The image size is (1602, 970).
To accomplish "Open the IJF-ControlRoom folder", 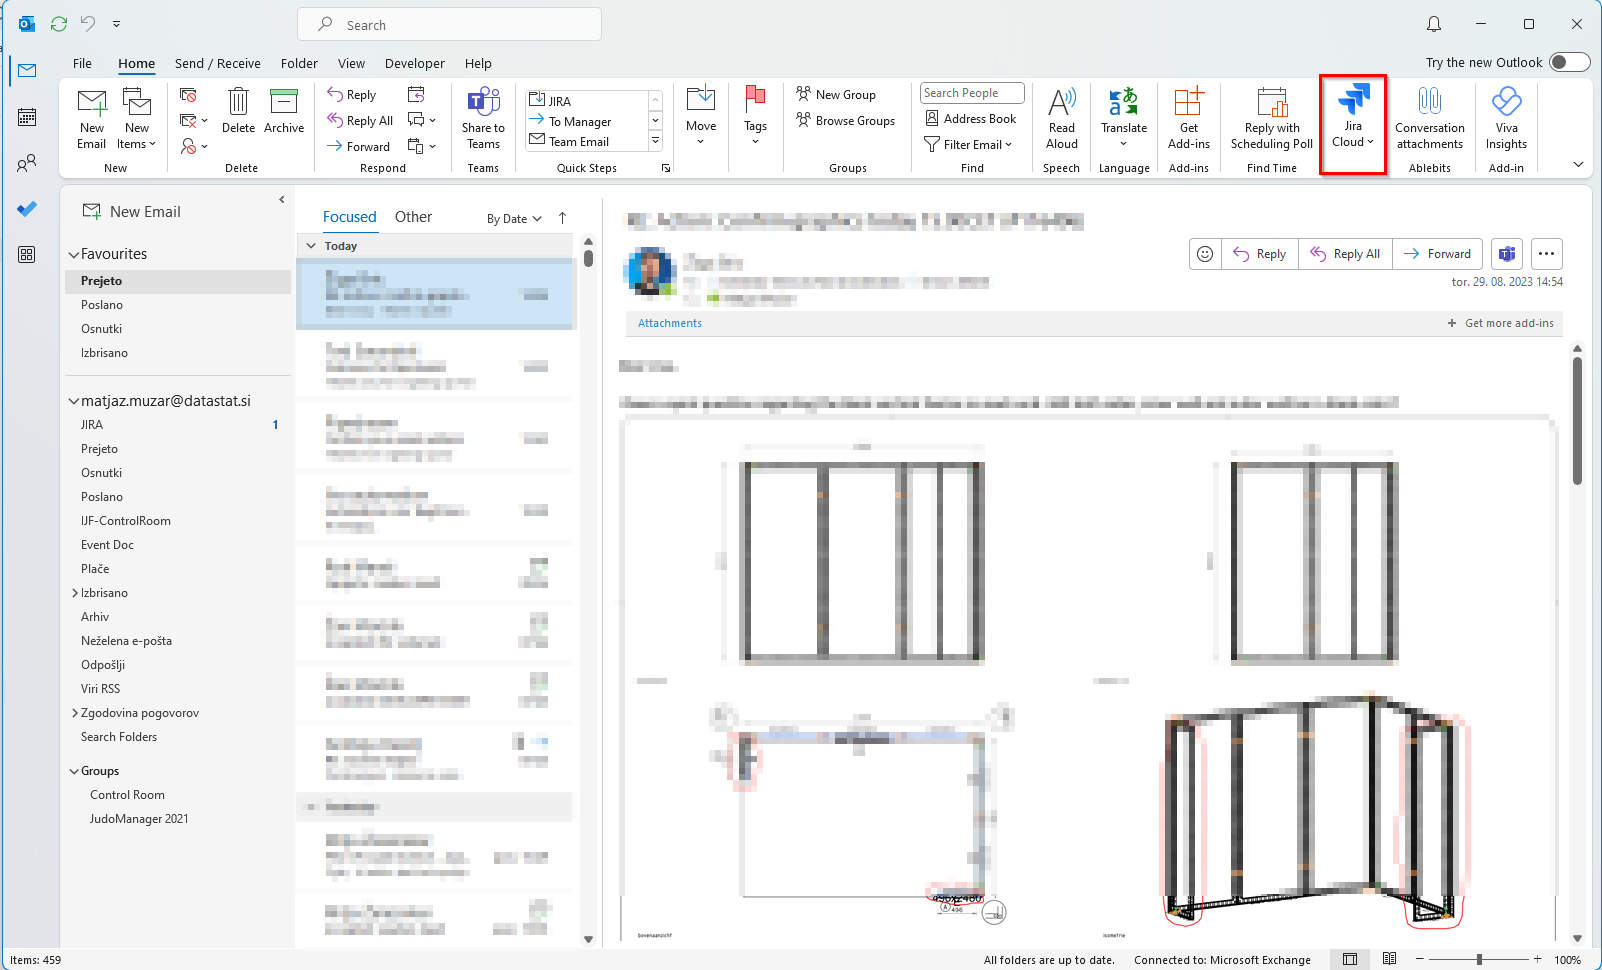I will click(178, 521).
